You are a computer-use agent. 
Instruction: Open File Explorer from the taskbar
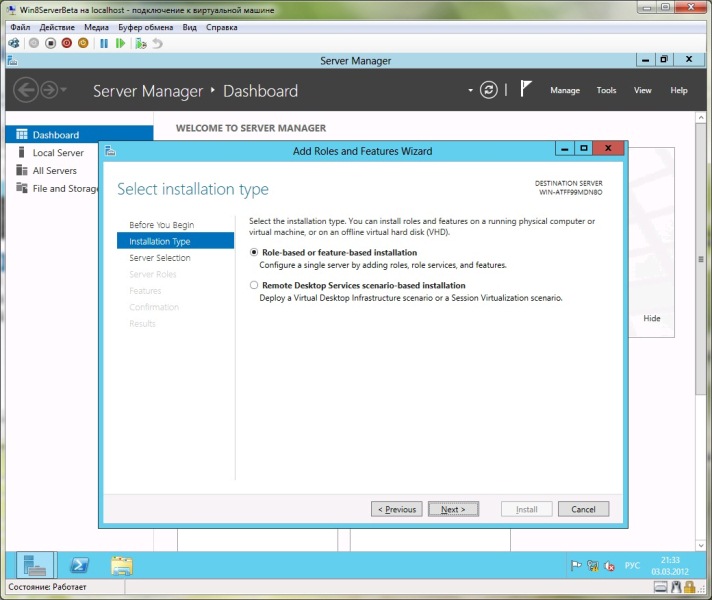122,566
